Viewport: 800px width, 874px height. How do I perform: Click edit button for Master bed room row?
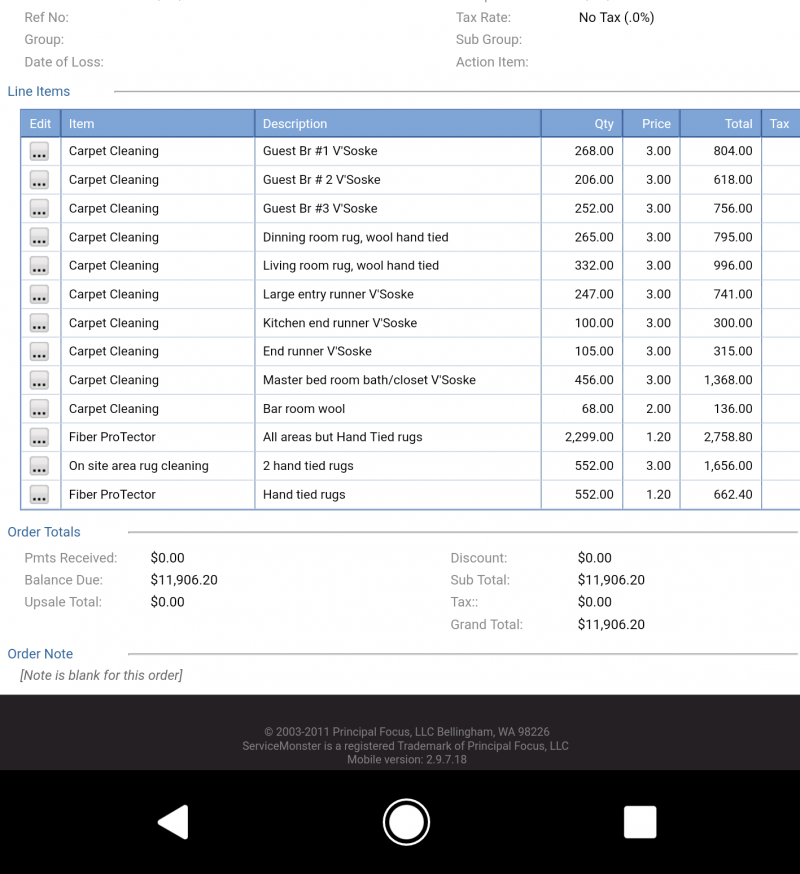39,380
